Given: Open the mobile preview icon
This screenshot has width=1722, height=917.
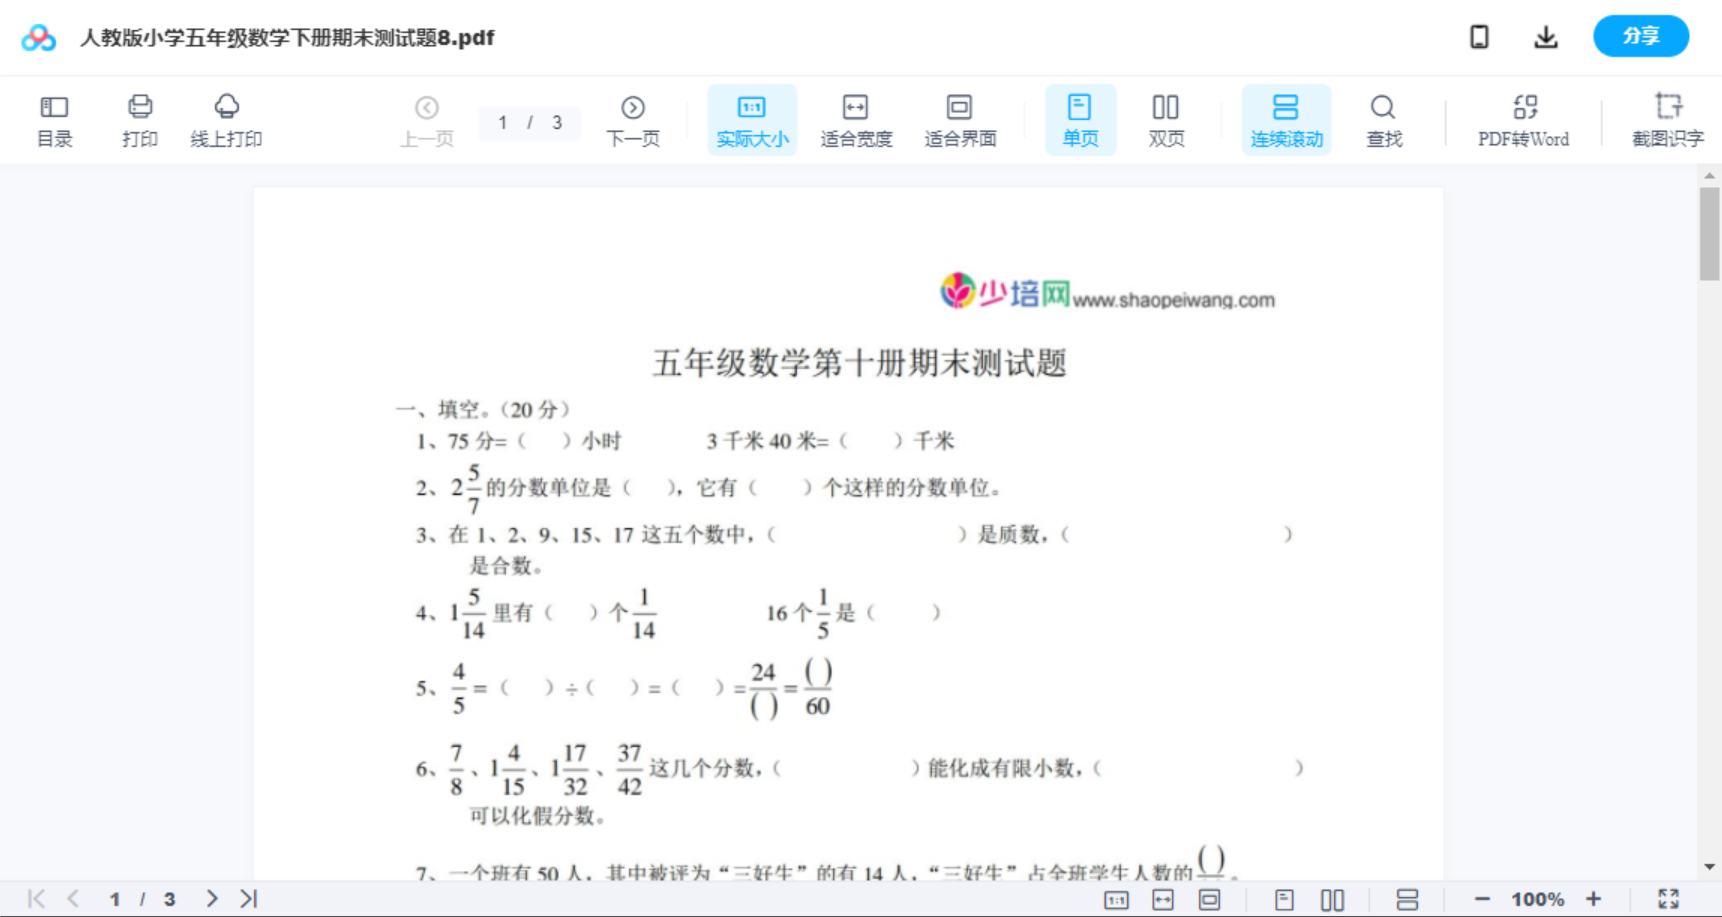Looking at the screenshot, I should [1479, 36].
